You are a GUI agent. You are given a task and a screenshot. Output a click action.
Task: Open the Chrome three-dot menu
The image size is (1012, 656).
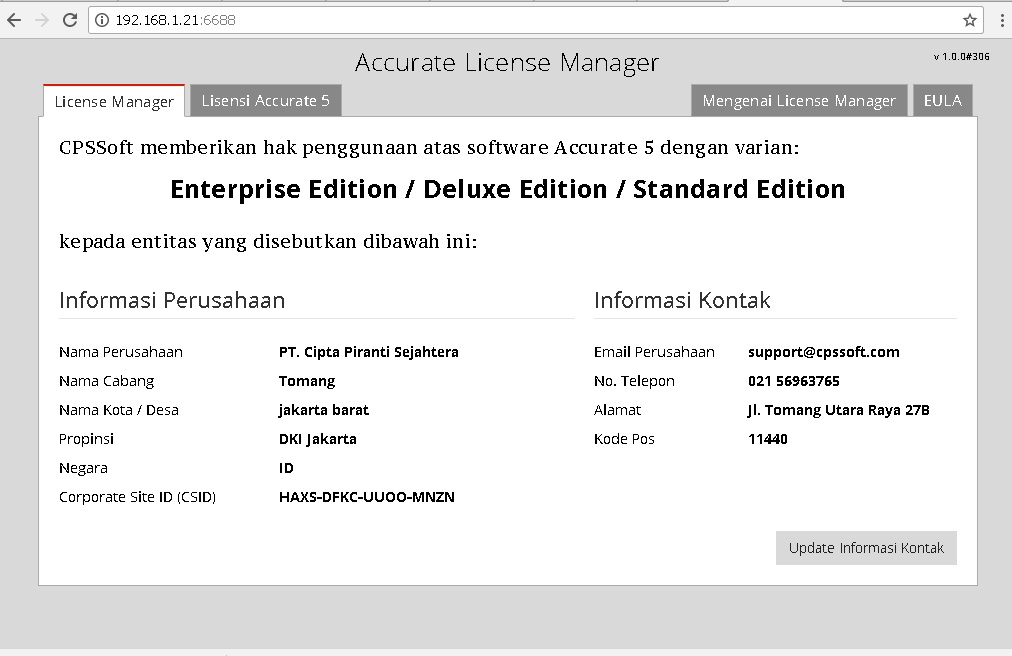[1001, 20]
